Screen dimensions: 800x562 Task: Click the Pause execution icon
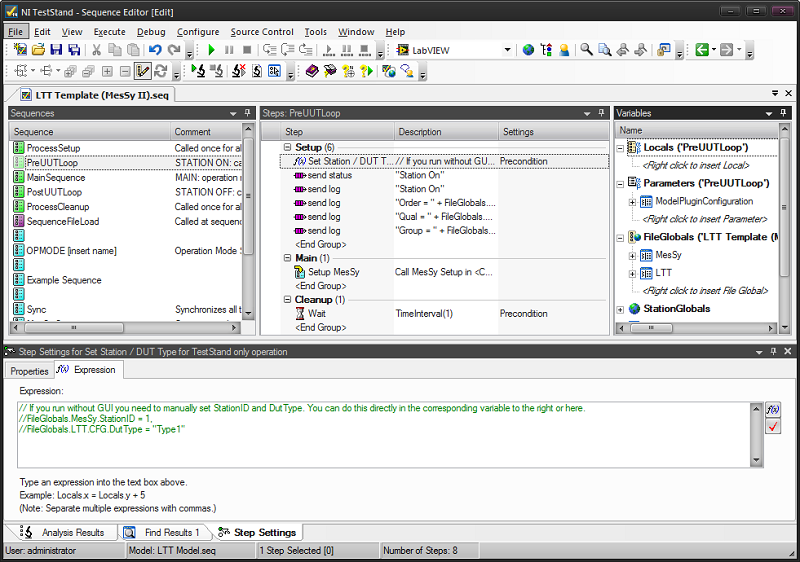point(229,49)
